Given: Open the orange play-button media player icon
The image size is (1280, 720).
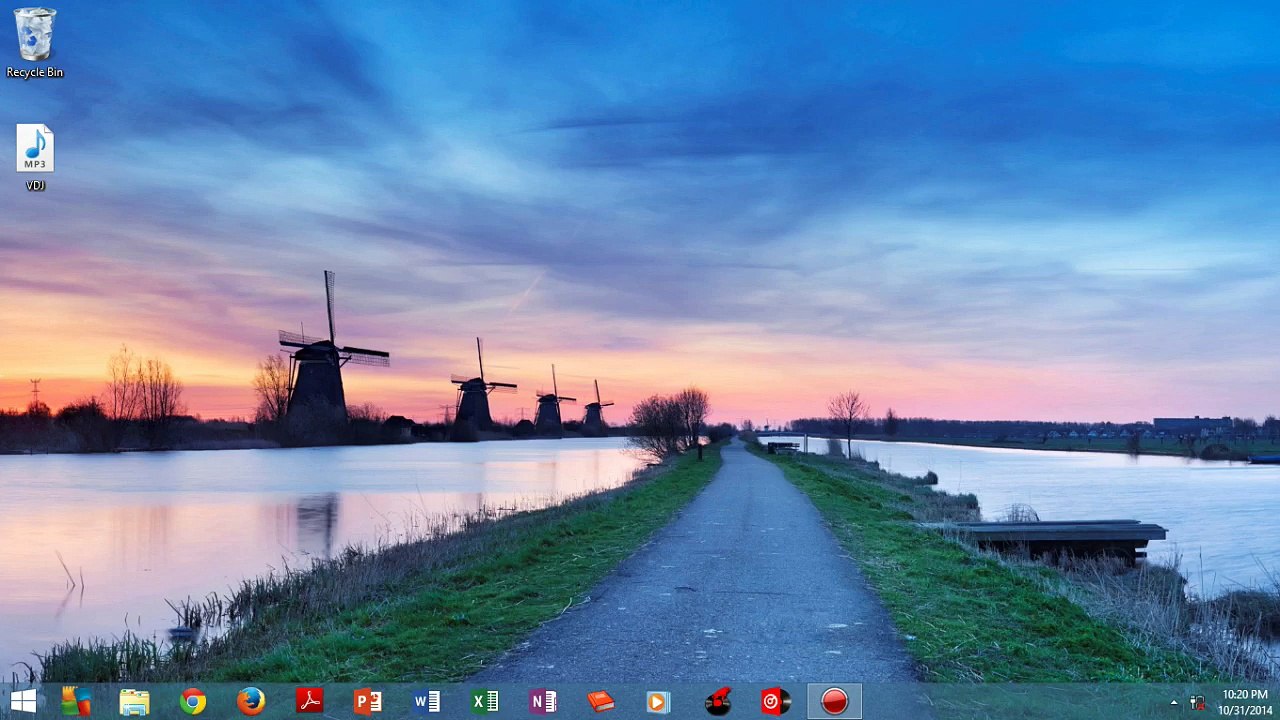Looking at the screenshot, I should click(658, 702).
